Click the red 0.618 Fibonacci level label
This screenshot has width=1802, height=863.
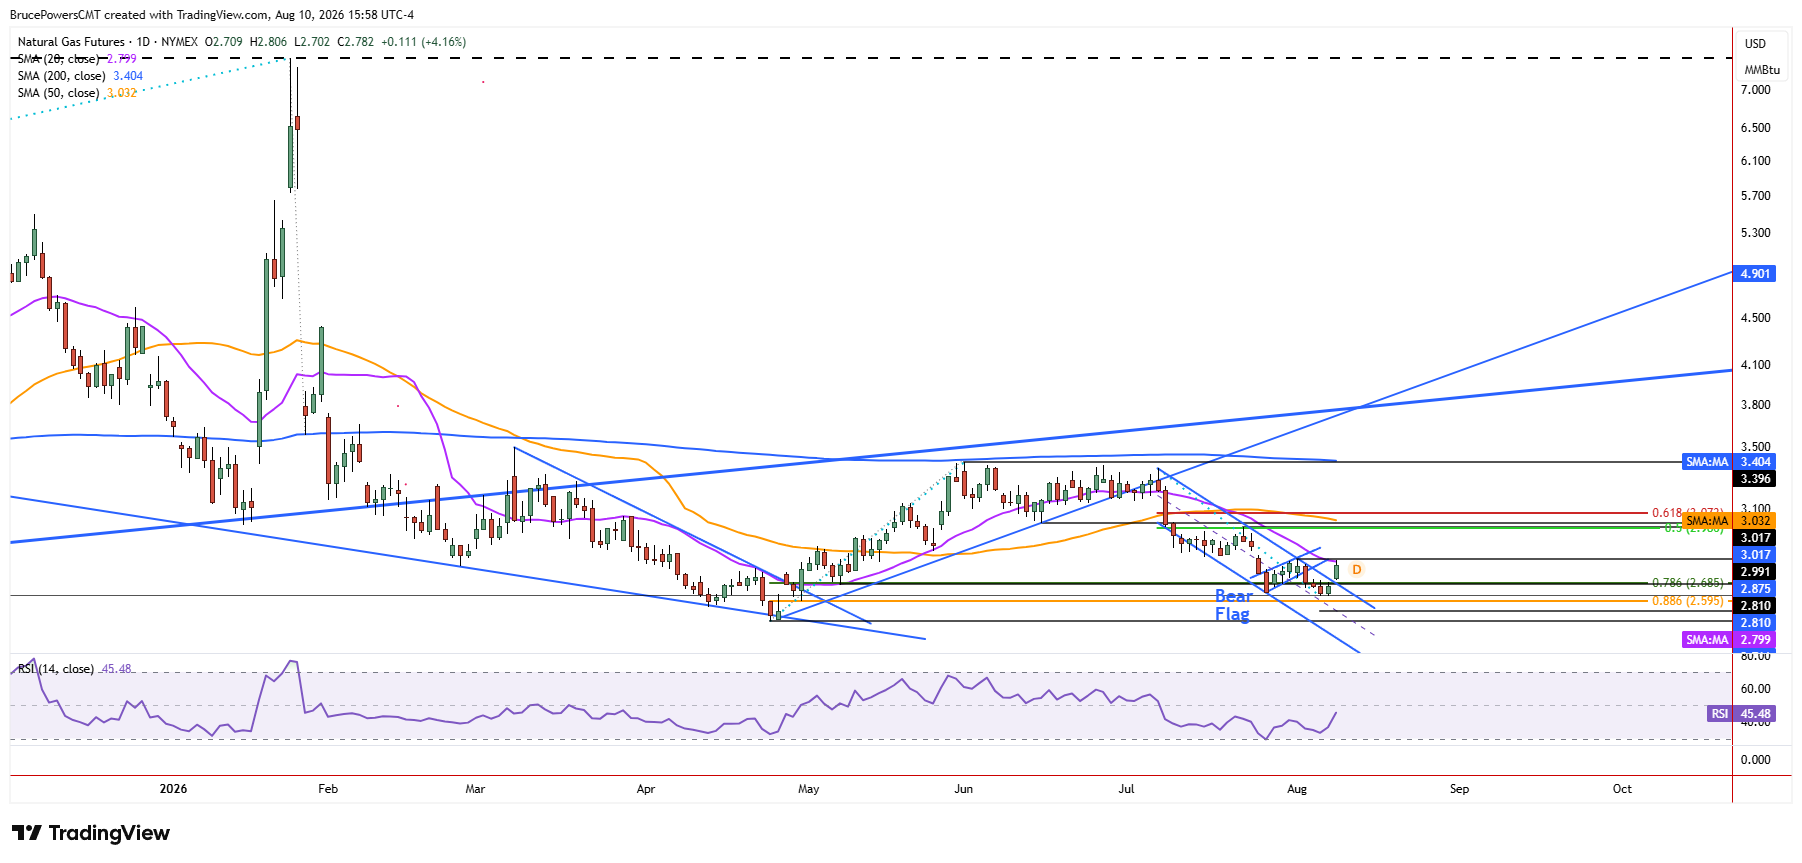[1686, 513]
